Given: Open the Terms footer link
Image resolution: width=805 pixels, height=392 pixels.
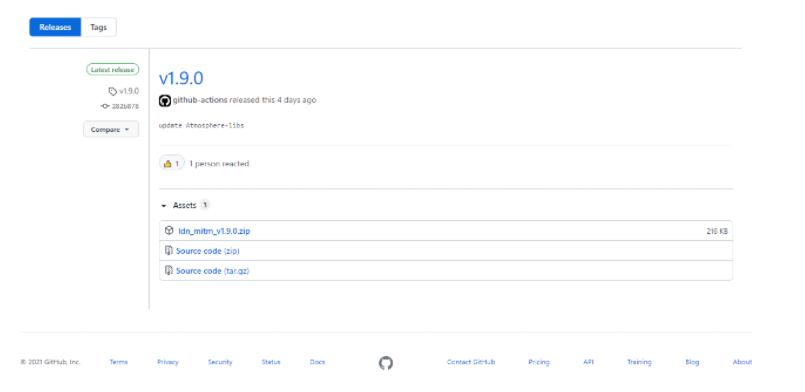Looking at the screenshot, I should [119, 362].
